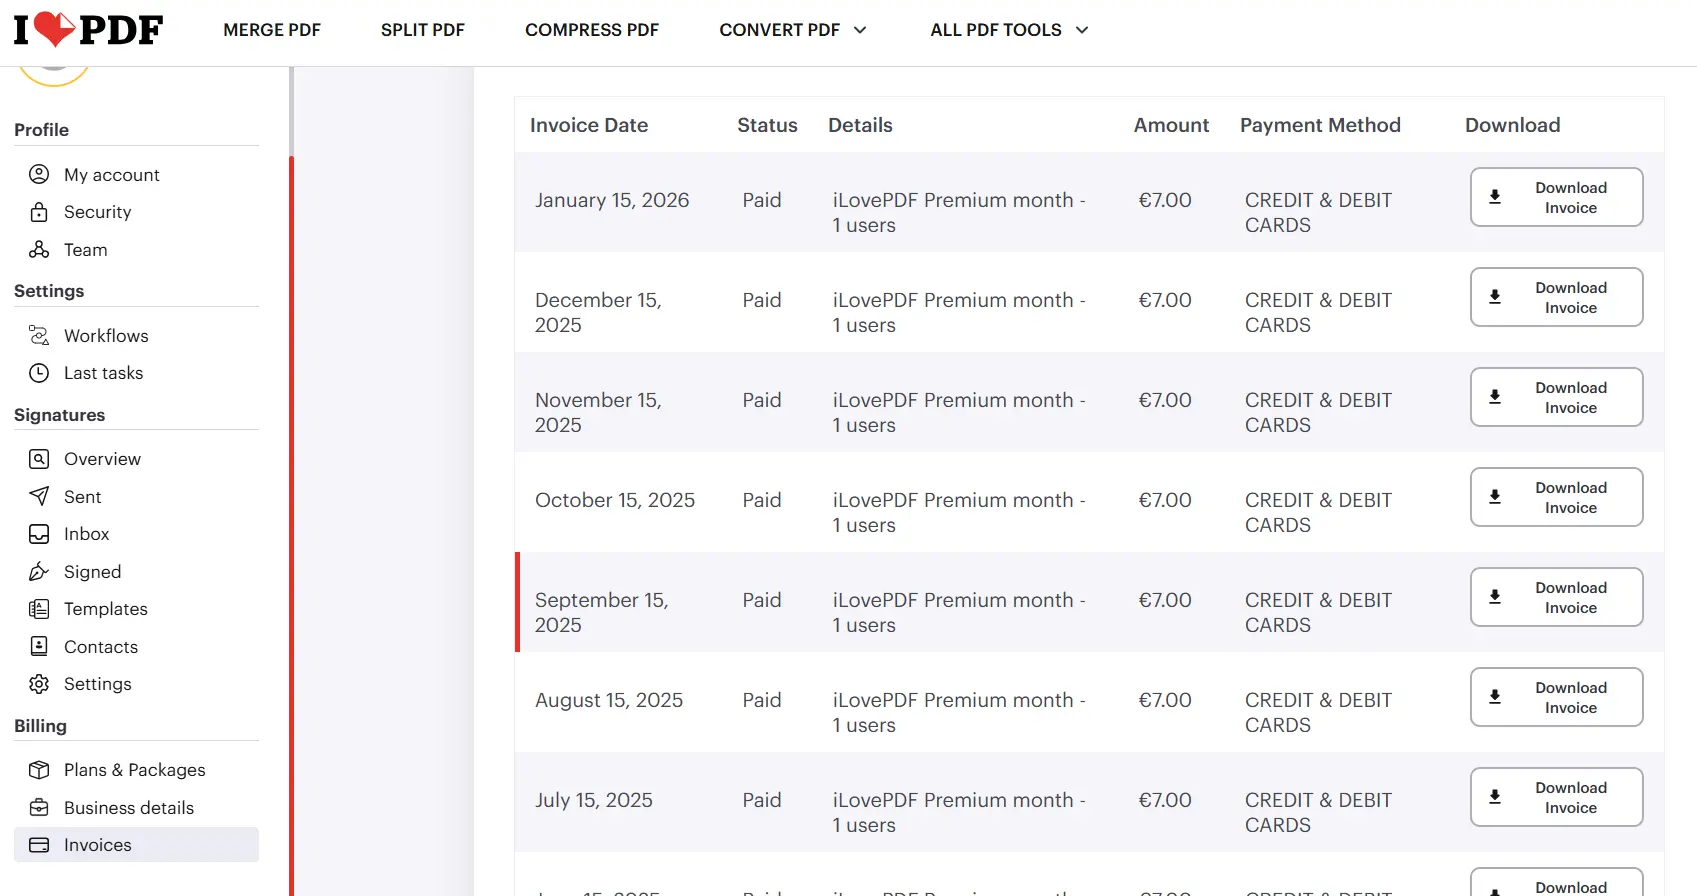Open My account via its profile icon
Image resolution: width=1697 pixels, height=896 pixels.
tap(39, 174)
